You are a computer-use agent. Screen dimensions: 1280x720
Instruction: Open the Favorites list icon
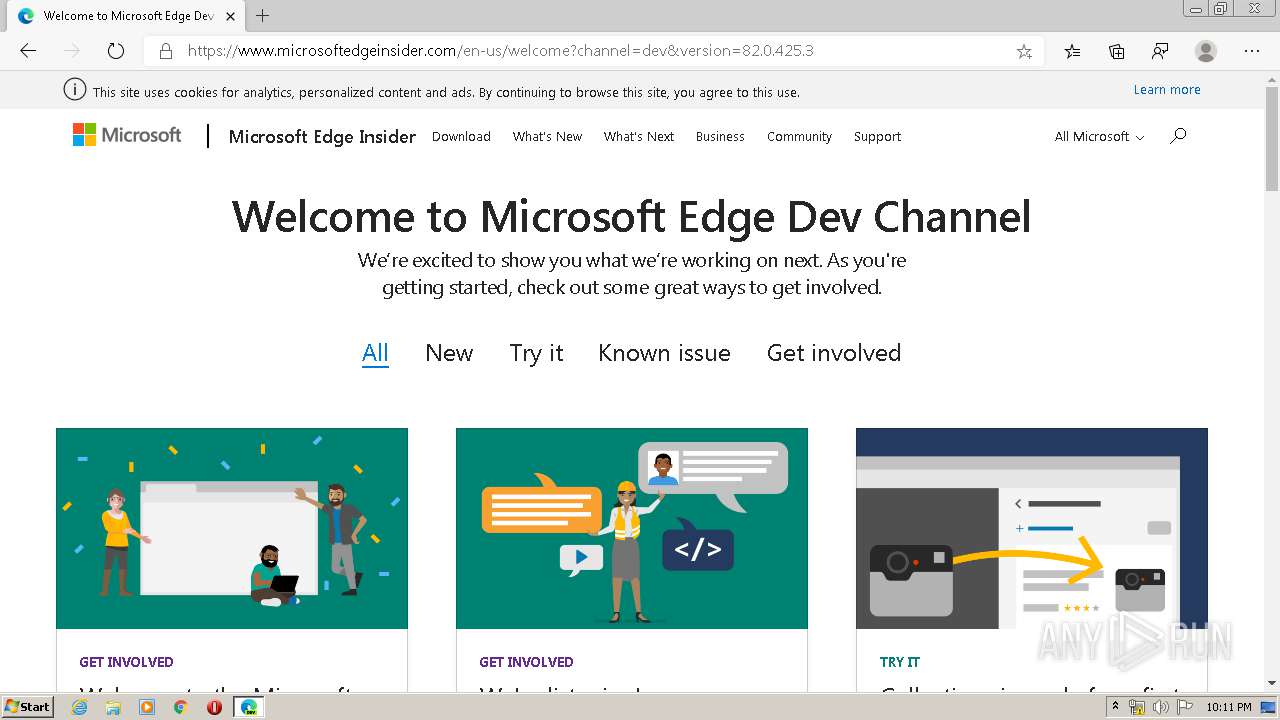coord(1072,51)
